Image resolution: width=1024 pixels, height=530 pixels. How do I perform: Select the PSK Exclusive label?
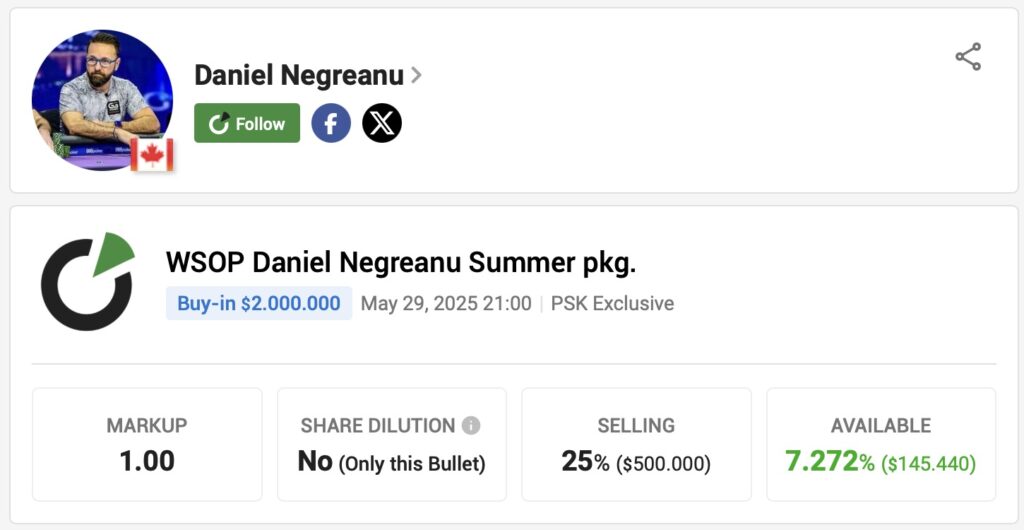612,303
